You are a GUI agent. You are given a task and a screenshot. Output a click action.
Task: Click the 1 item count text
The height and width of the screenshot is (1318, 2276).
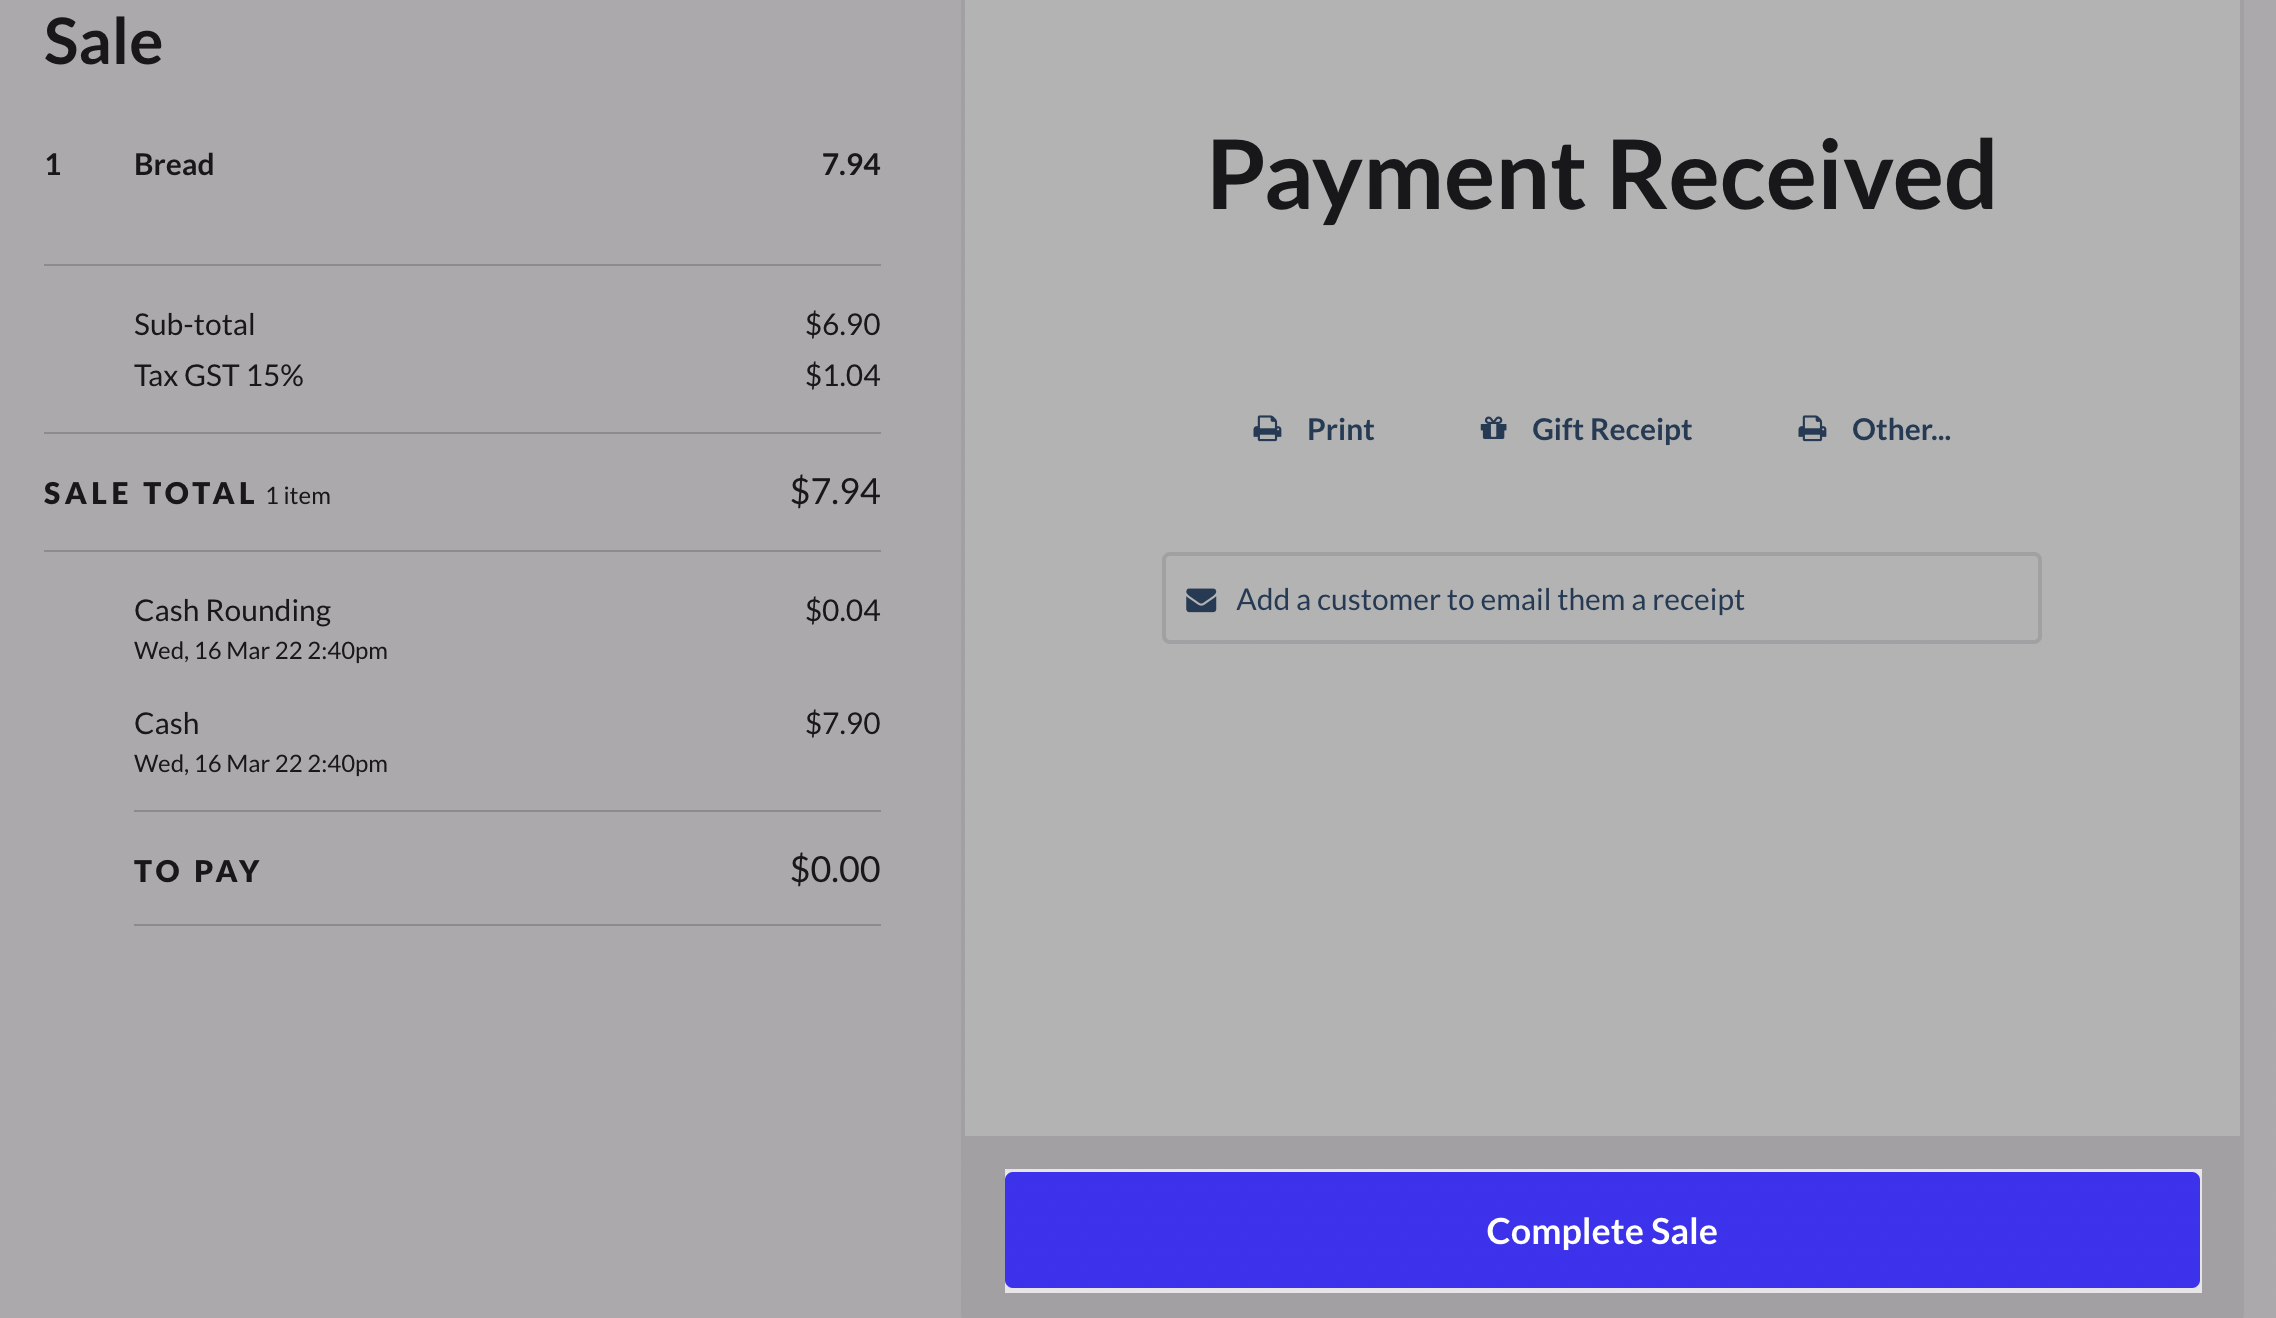298,496
